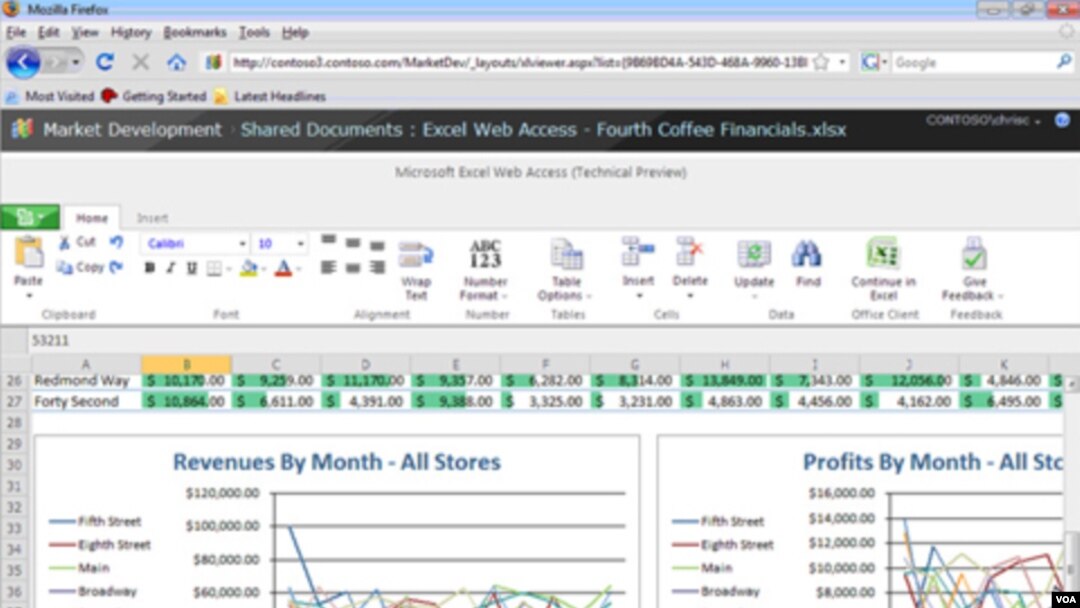The image size is (1080, 608).
Task: Toggle middle vertical alignment
Action: pos(353,243)
